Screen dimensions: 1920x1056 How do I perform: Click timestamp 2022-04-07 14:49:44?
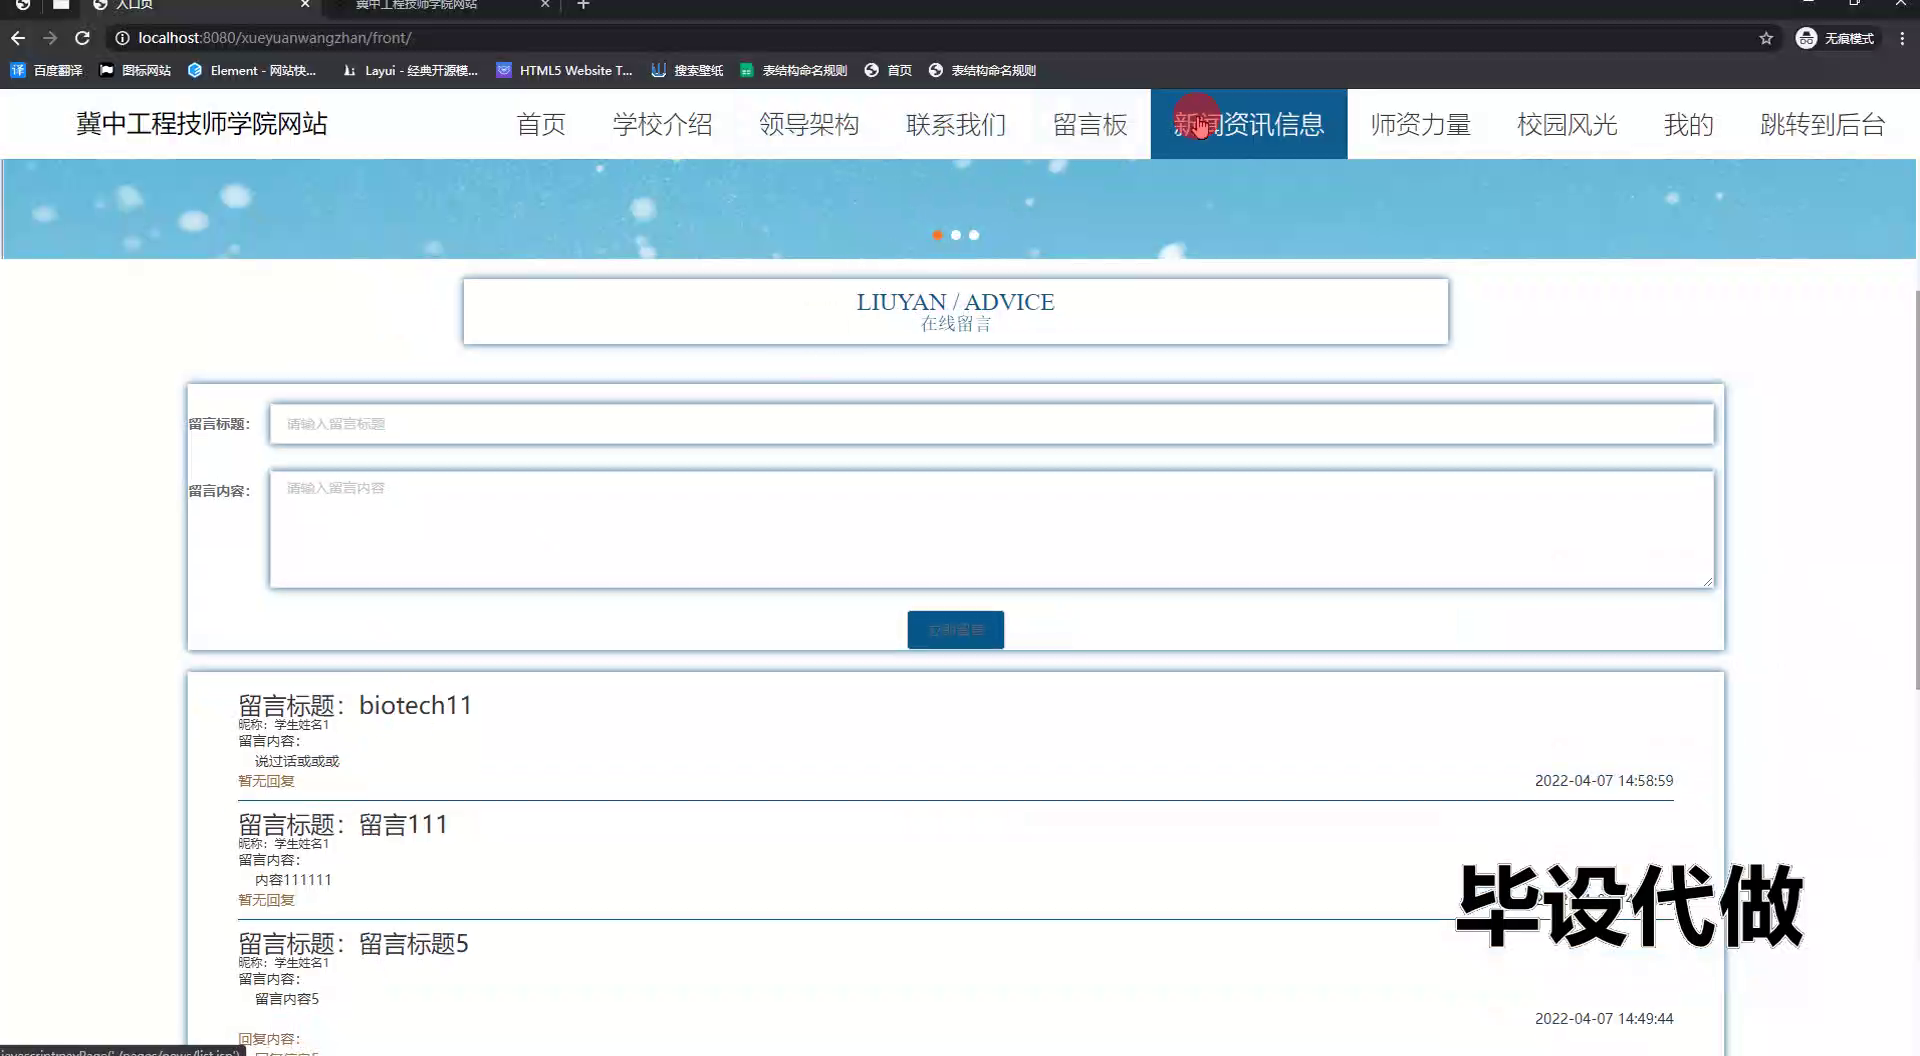tap(1604, 1019)
